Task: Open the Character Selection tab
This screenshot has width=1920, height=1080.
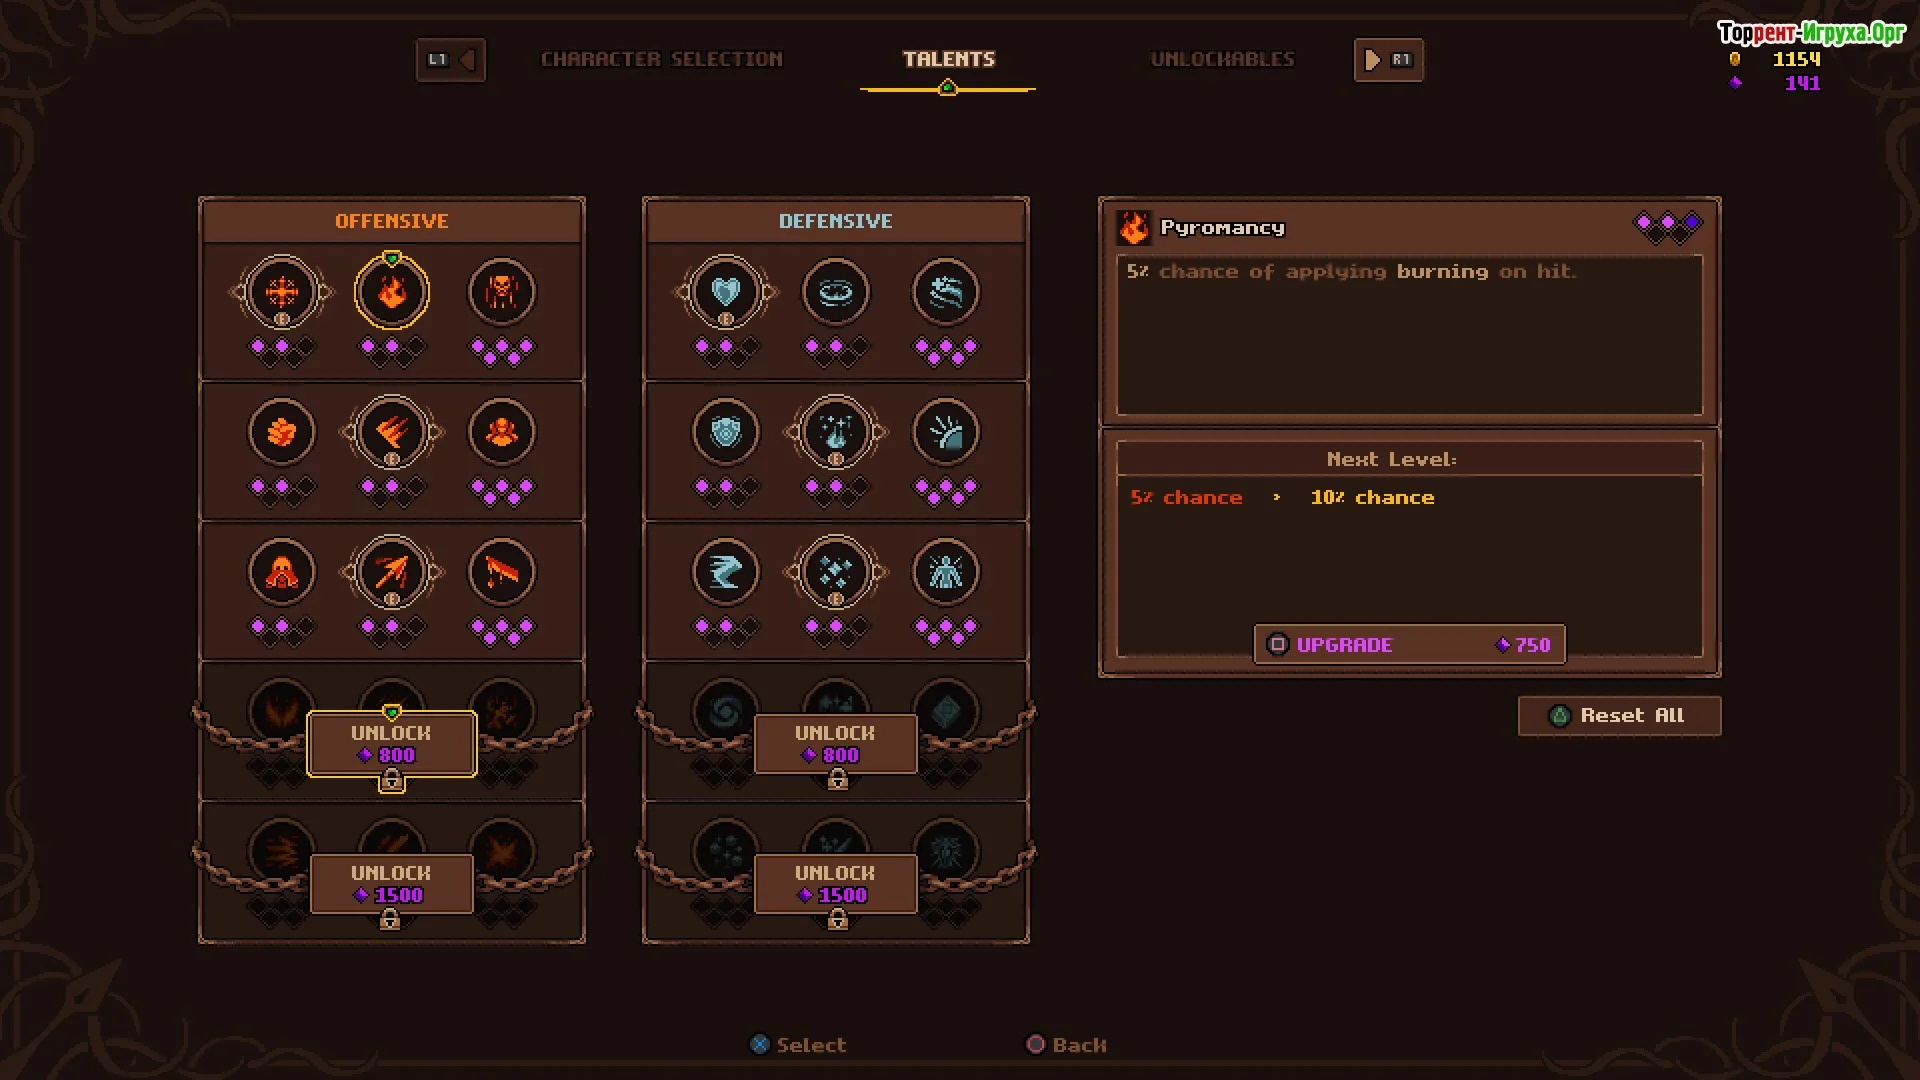Action: tap(662, 59)
